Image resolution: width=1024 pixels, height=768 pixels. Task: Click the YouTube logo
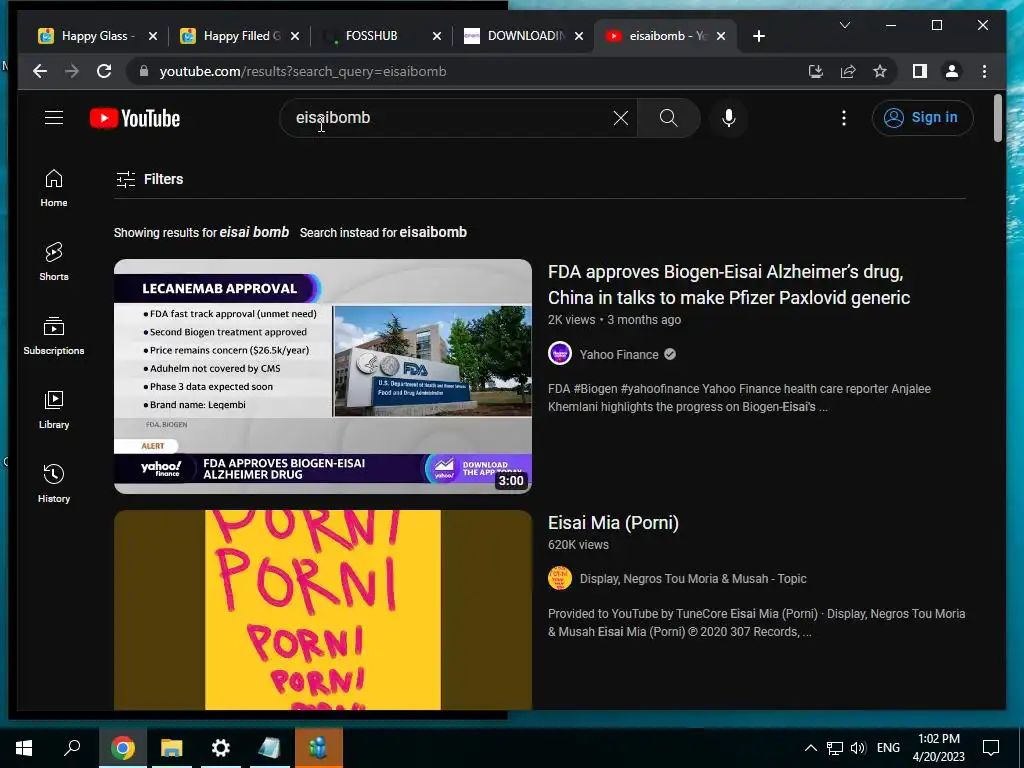pyautogui.click(x=135, y=118)
